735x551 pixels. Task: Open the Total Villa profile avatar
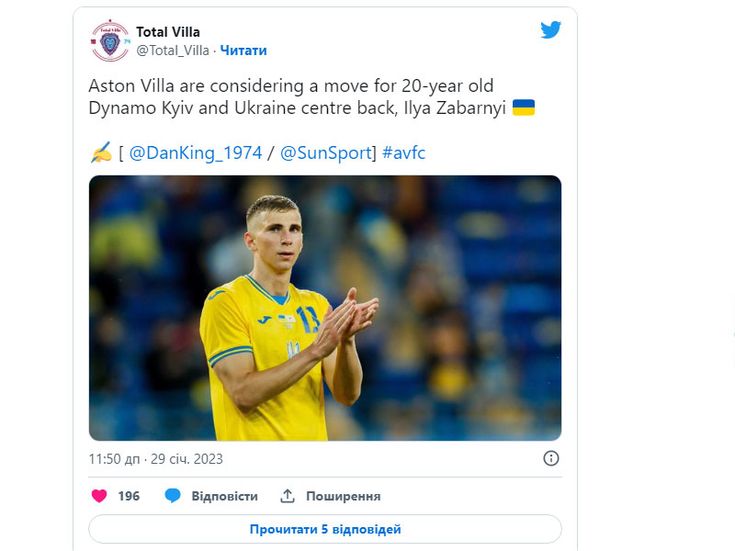pos(110,41)
